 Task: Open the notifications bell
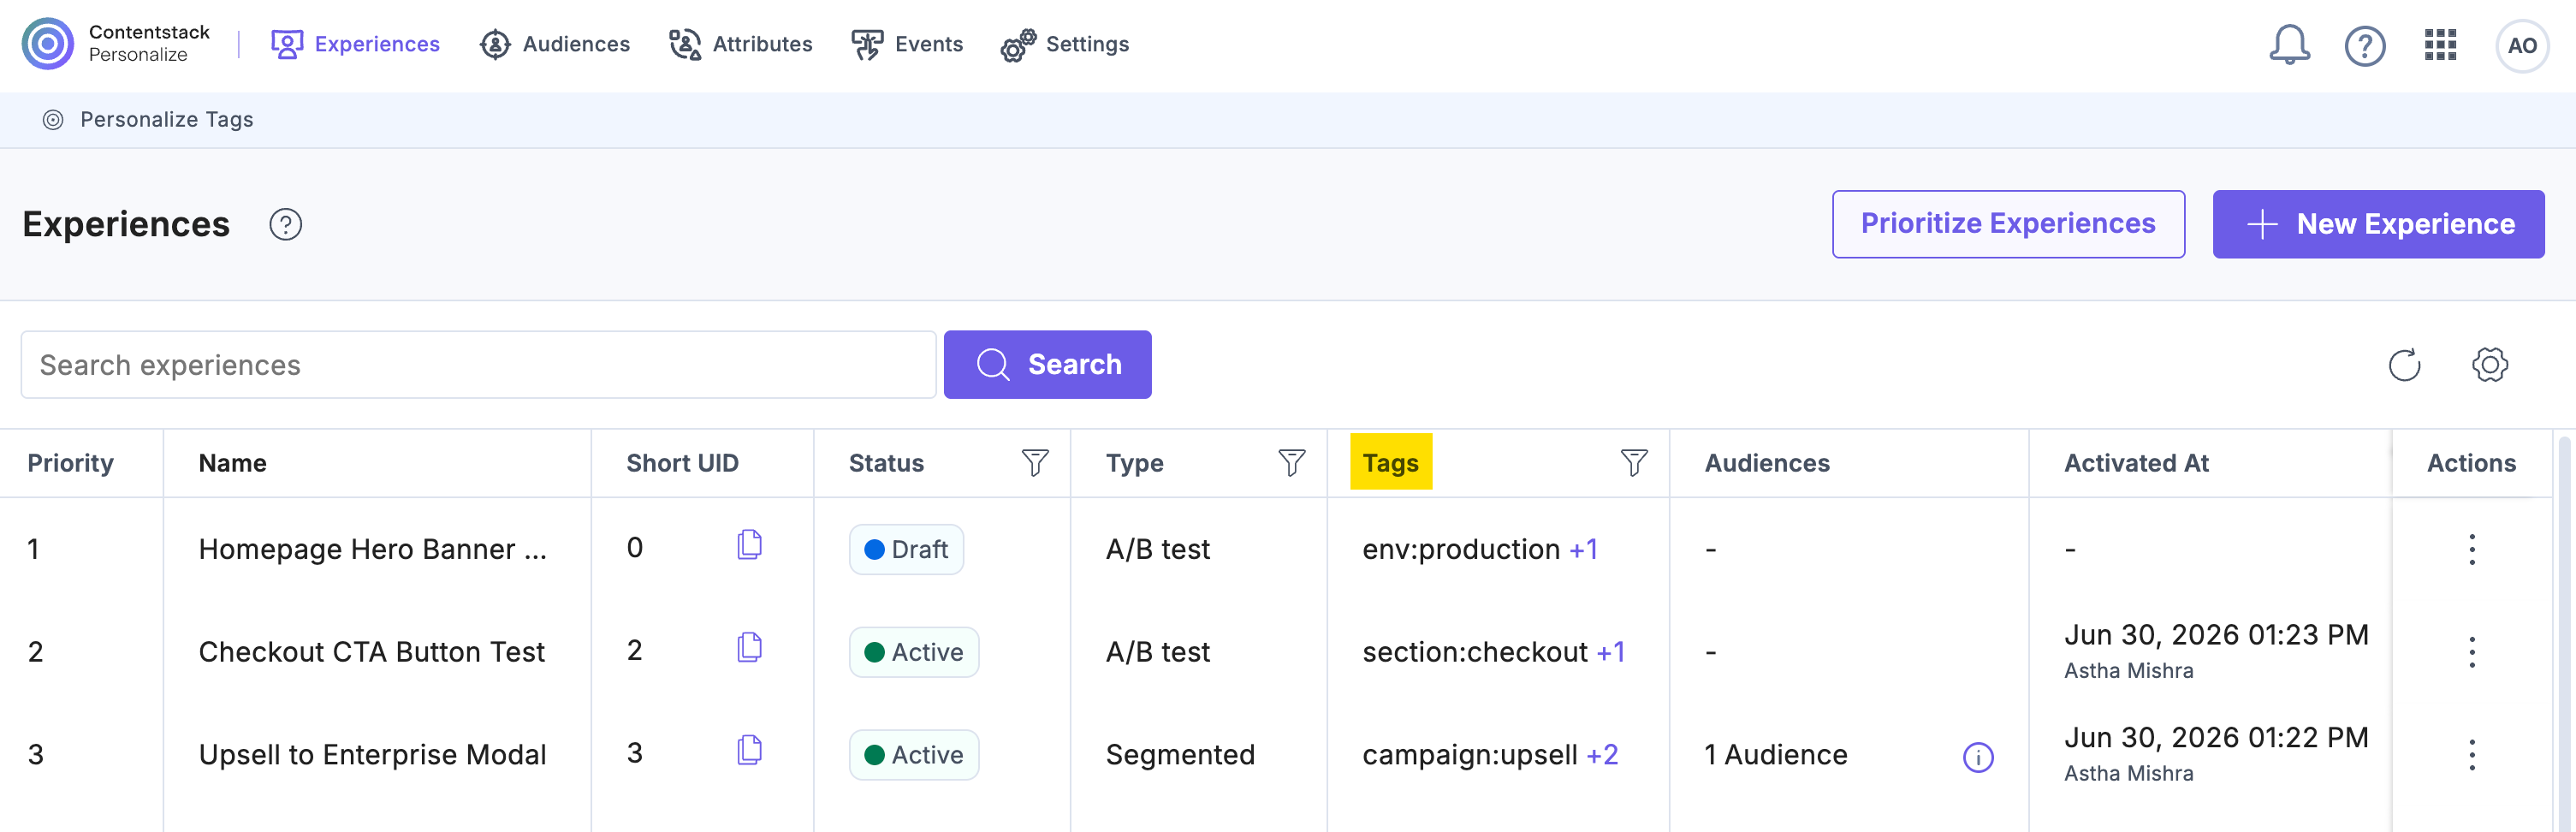click(2289, 45)
